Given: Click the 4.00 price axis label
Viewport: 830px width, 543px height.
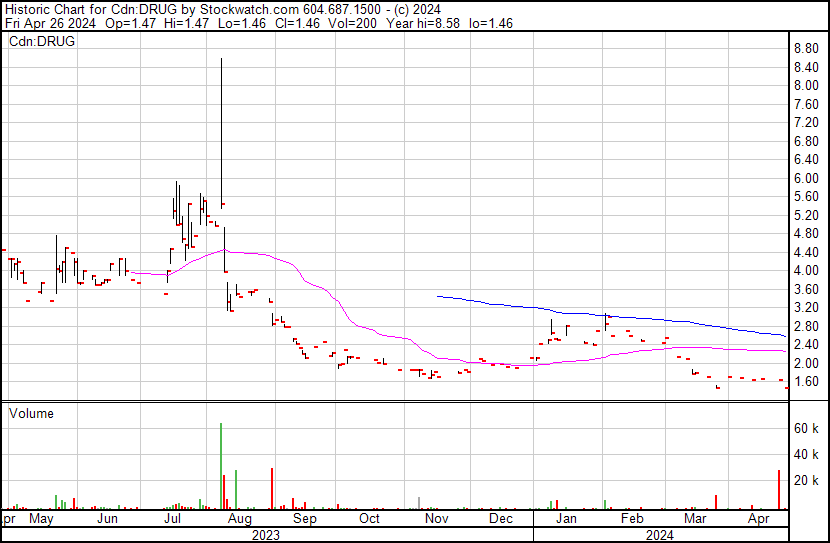Looking at the screenshot, I should (806, 271).
